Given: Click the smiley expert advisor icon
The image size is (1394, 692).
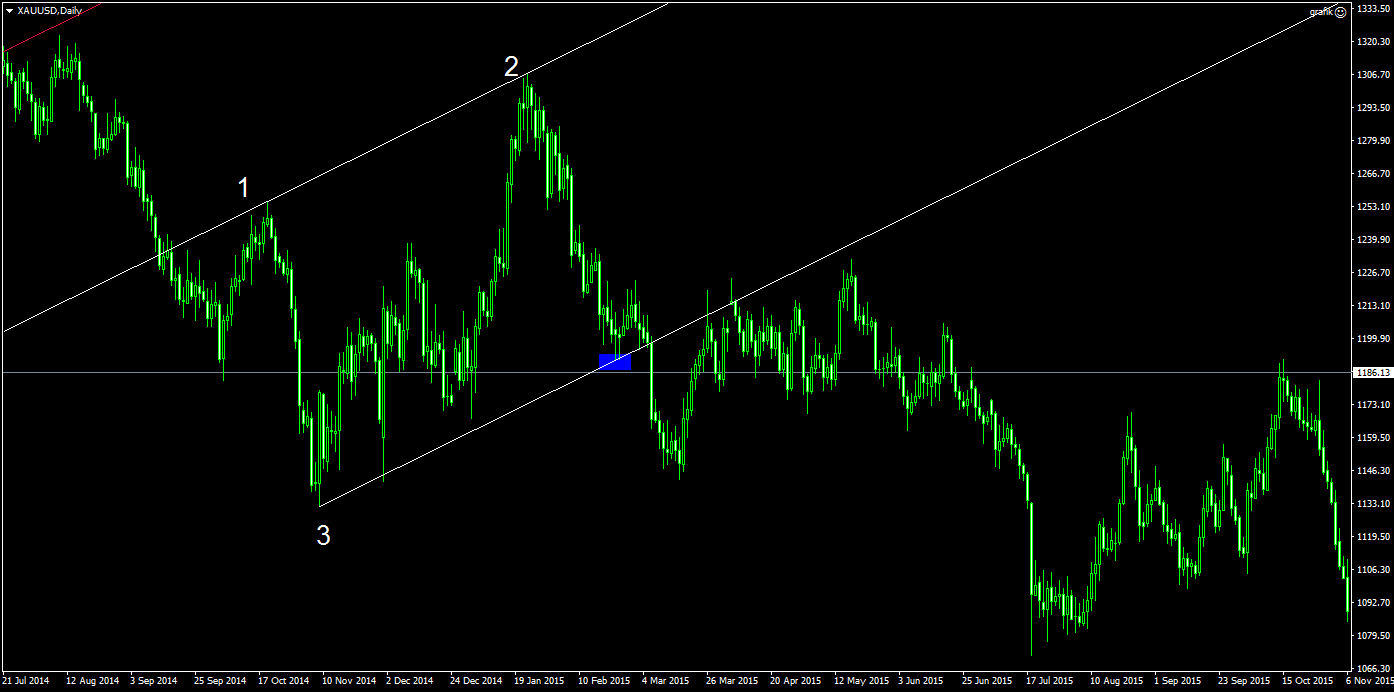Looking at the screenshot, I should coord(1340,12).
